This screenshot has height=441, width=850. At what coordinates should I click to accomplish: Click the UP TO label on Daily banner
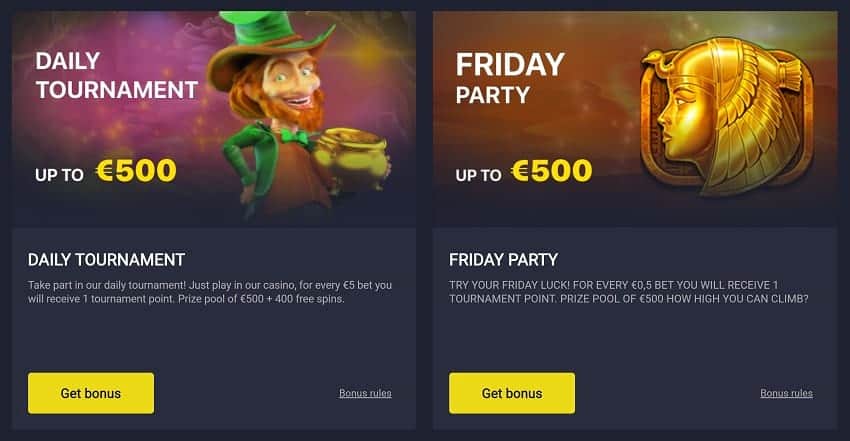59,175
